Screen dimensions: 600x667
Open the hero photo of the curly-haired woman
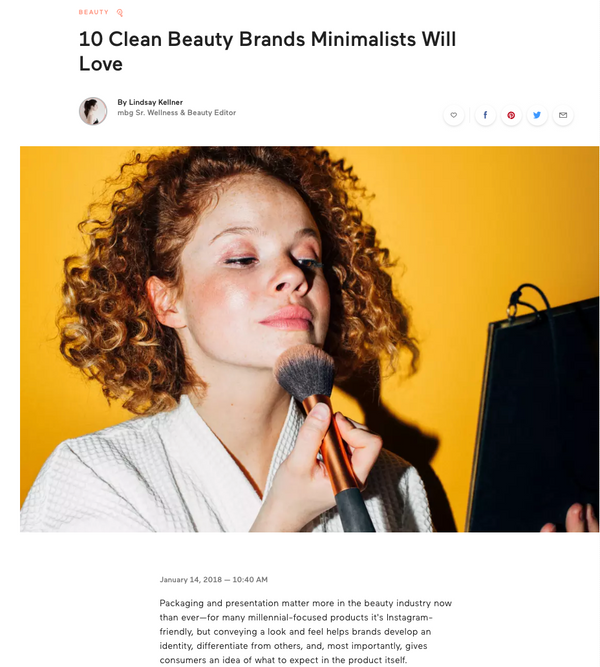click(x=309, y=339)
